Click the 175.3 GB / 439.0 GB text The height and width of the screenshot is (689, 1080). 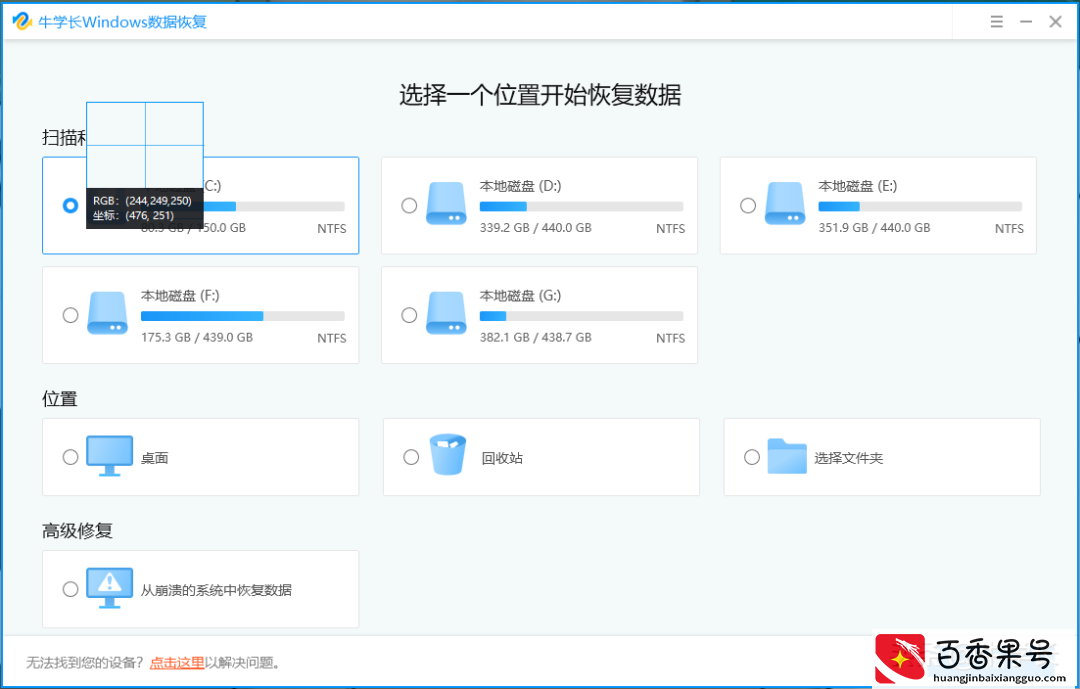point(197,338)
